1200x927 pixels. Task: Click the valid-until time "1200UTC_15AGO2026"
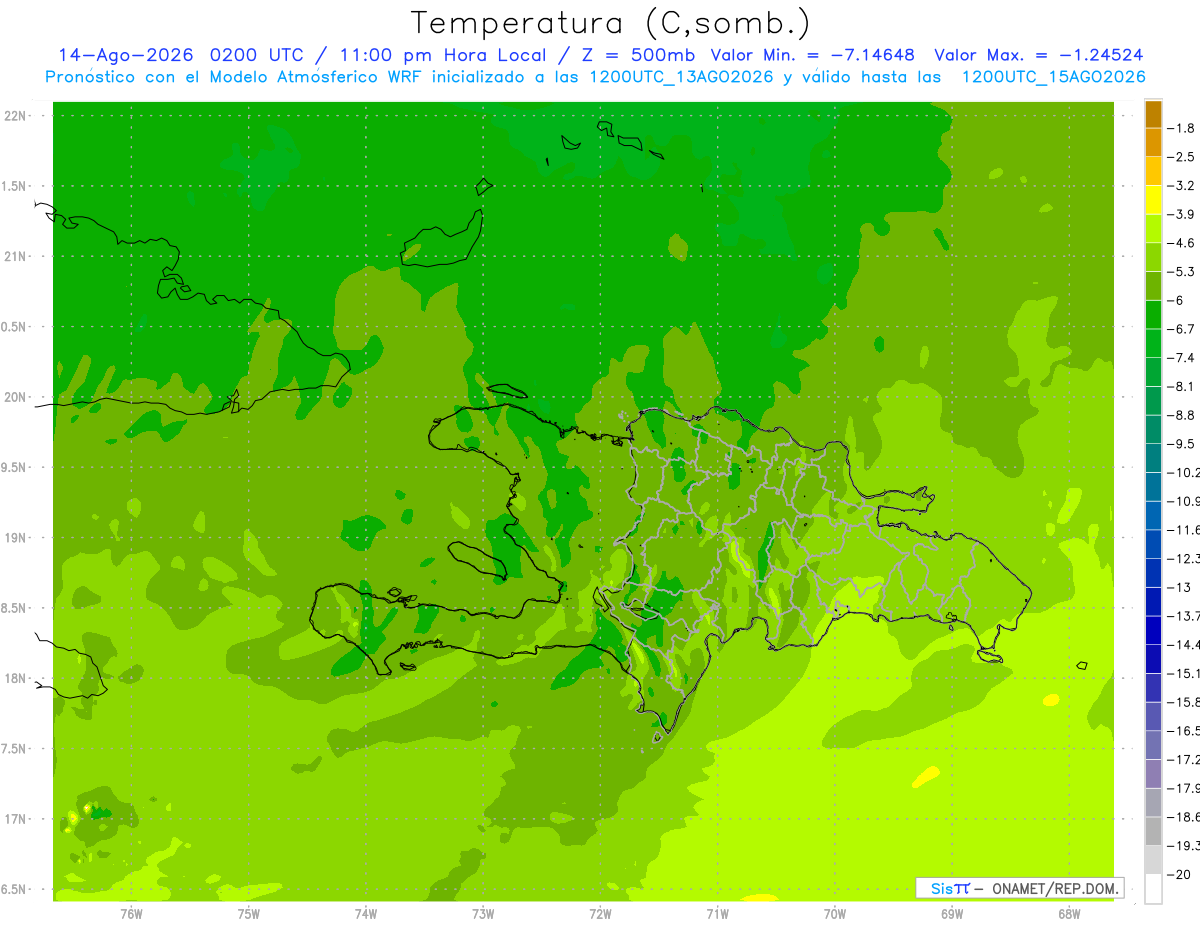[1053, 77]
